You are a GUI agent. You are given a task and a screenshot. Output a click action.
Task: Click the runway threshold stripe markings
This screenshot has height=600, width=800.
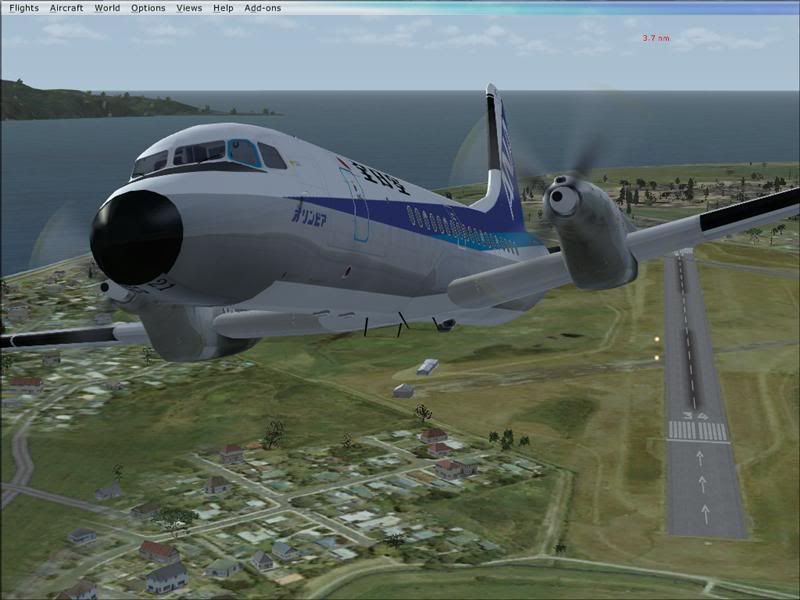point(697,431)
